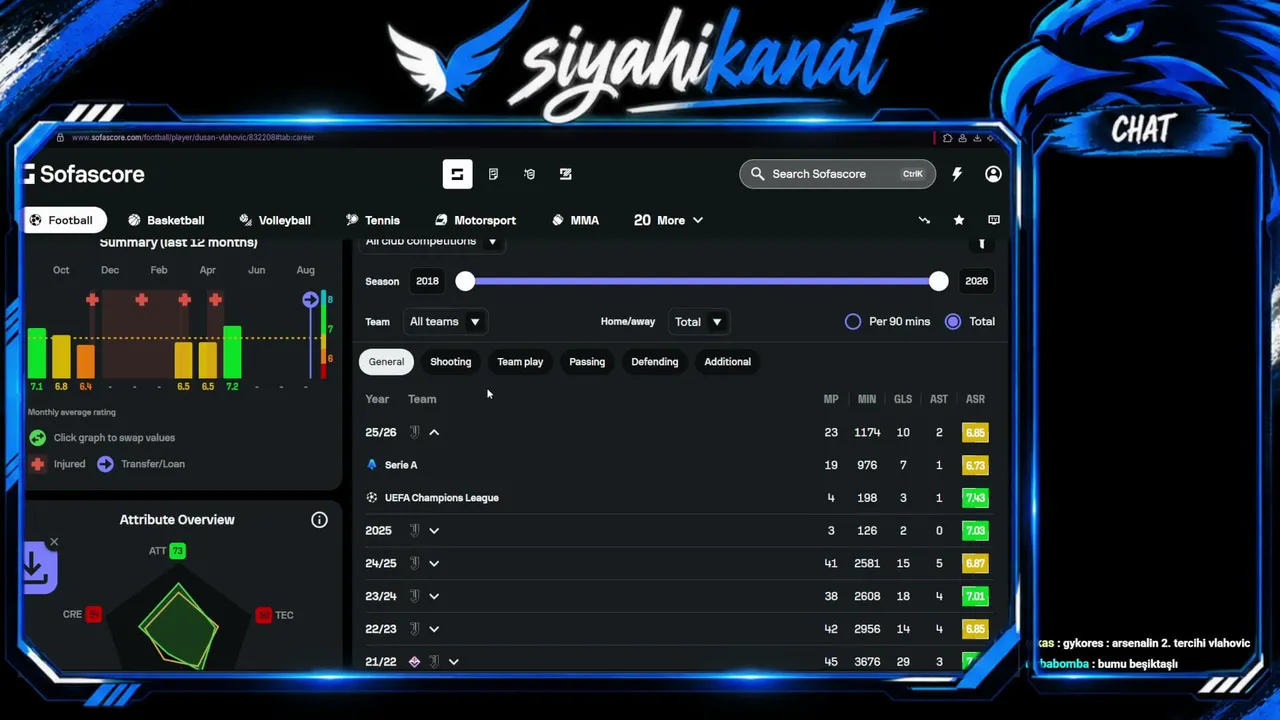The height and width of the screenshot is (720, 1280).
Task: Open the All club competitions dropdown
Action: pos(431,242)
